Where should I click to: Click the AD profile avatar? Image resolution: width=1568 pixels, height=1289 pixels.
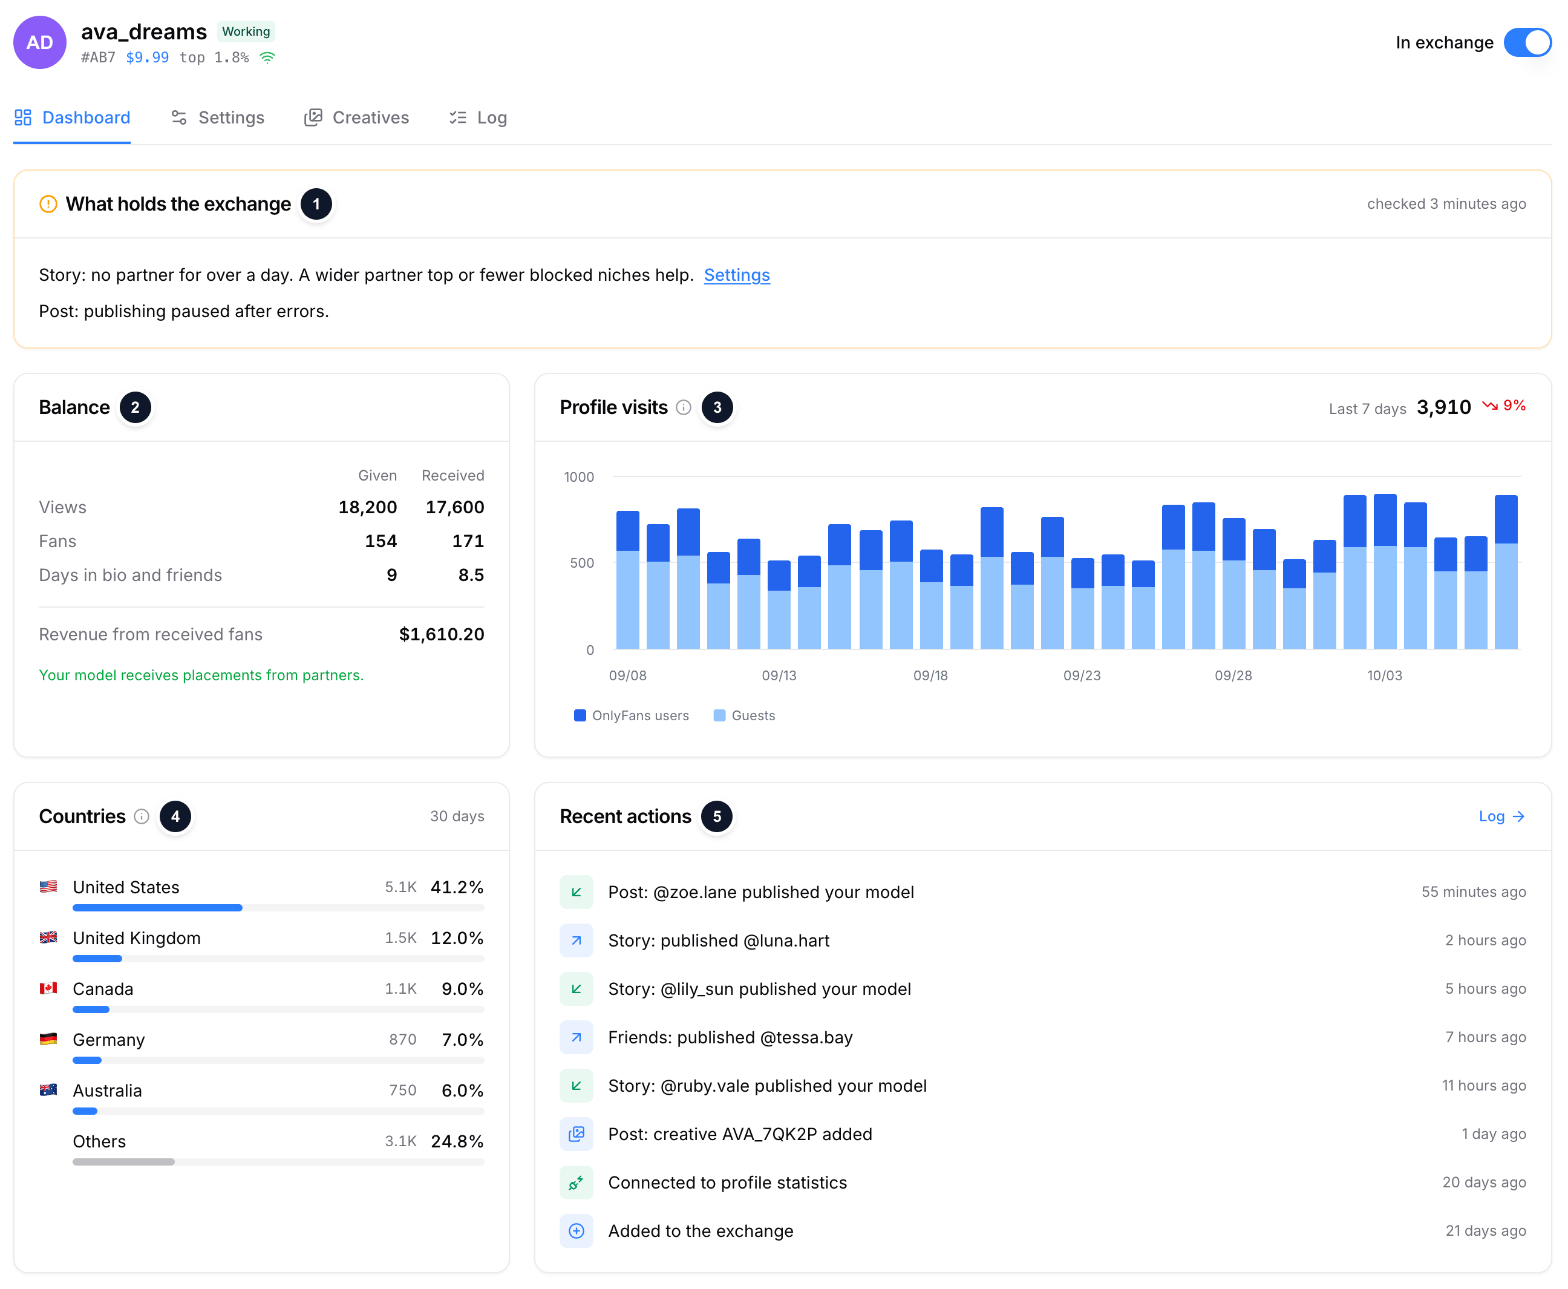click(40, 42)
